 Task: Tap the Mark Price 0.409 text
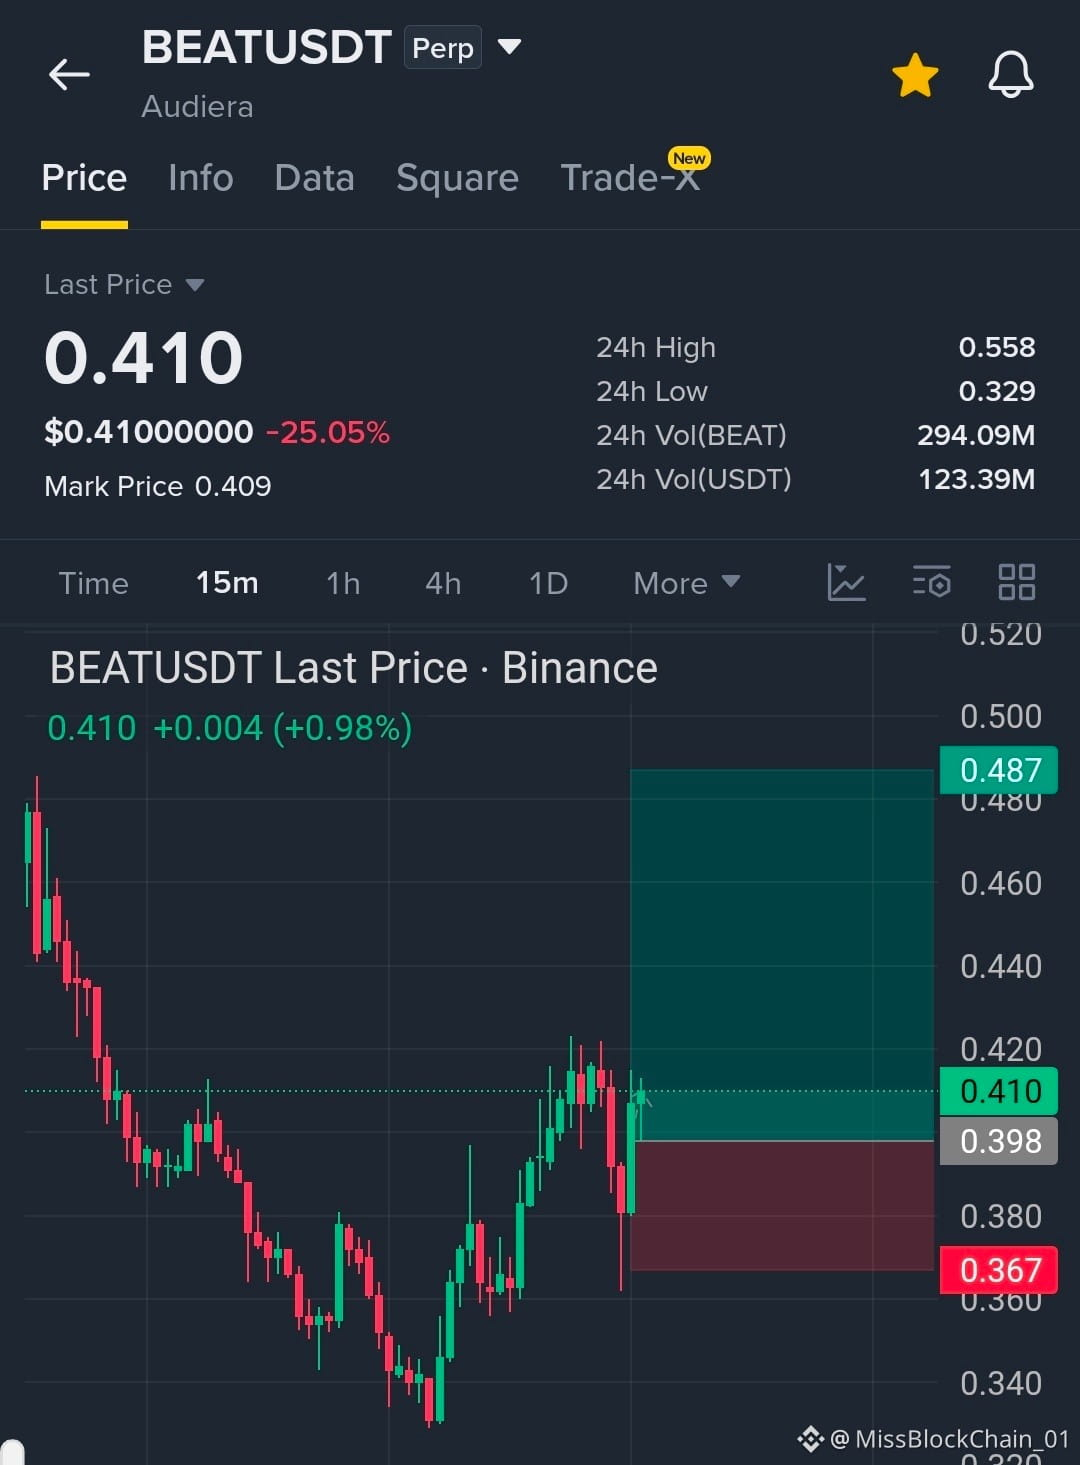pyautogui.click(x=158, y=486)
